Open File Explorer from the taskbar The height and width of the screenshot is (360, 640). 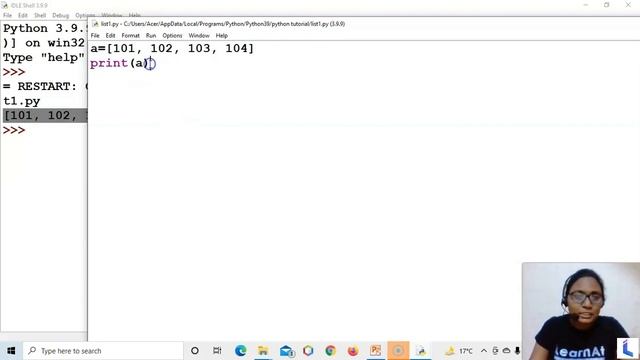pyautogui.click(x=263, y=351)
